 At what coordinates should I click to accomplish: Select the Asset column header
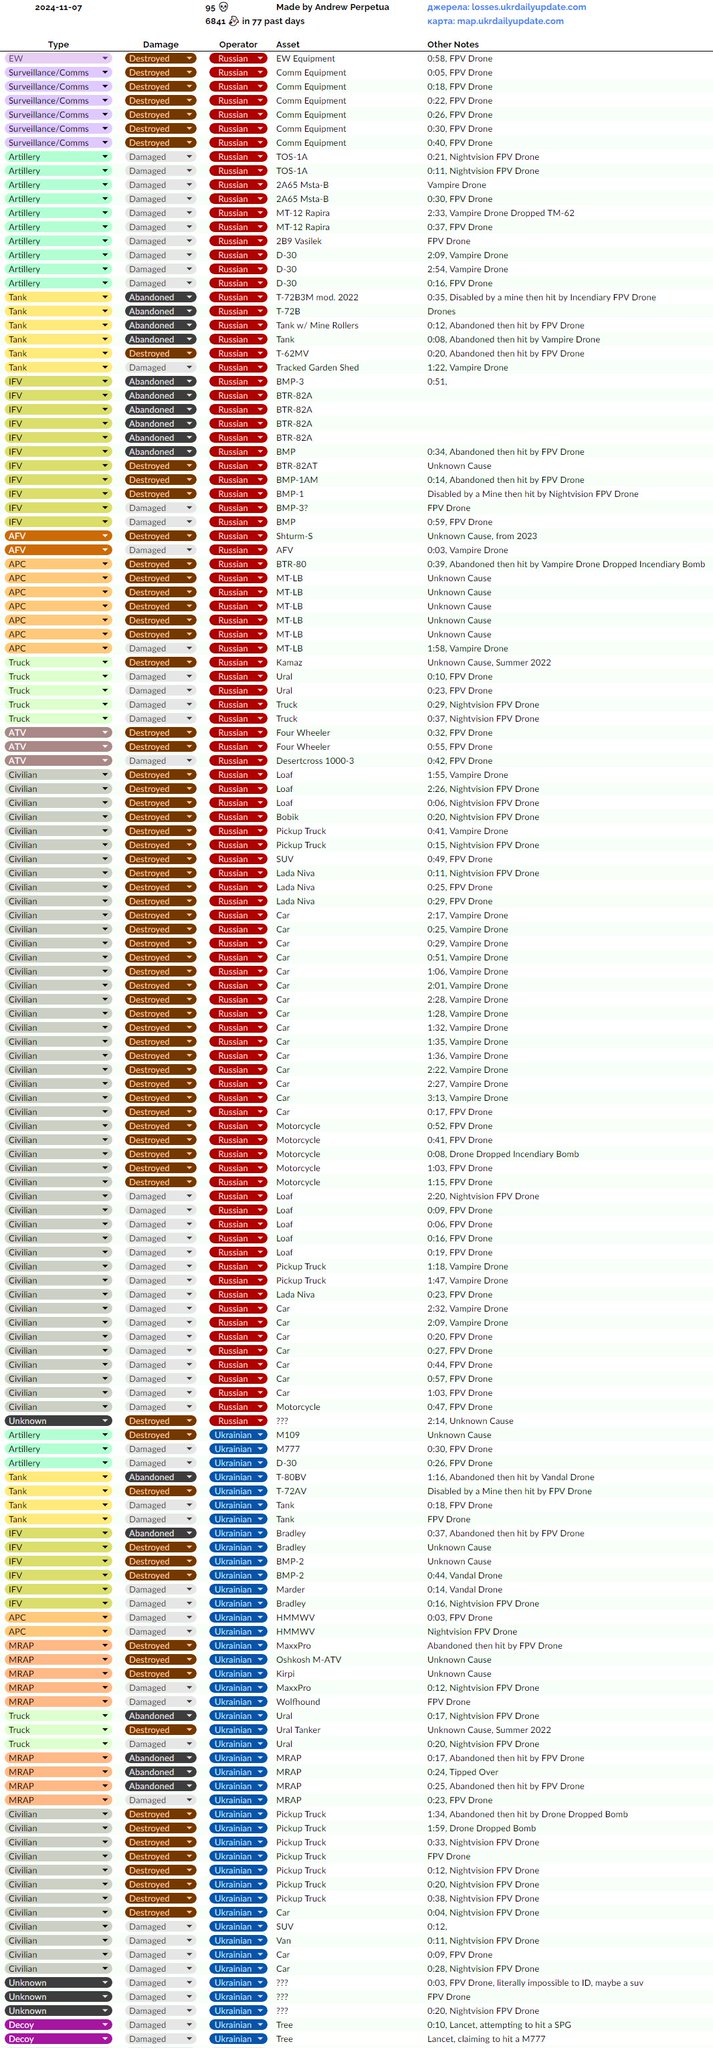coord(288,45)
